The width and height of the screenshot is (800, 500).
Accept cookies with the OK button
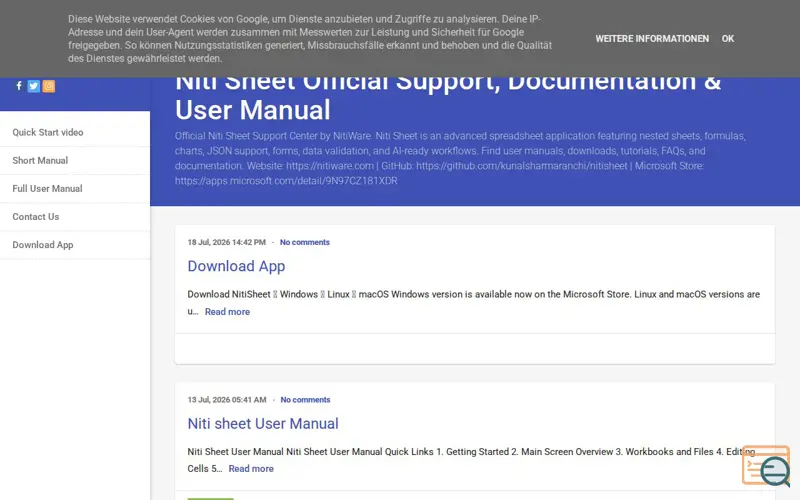point(728,39)
